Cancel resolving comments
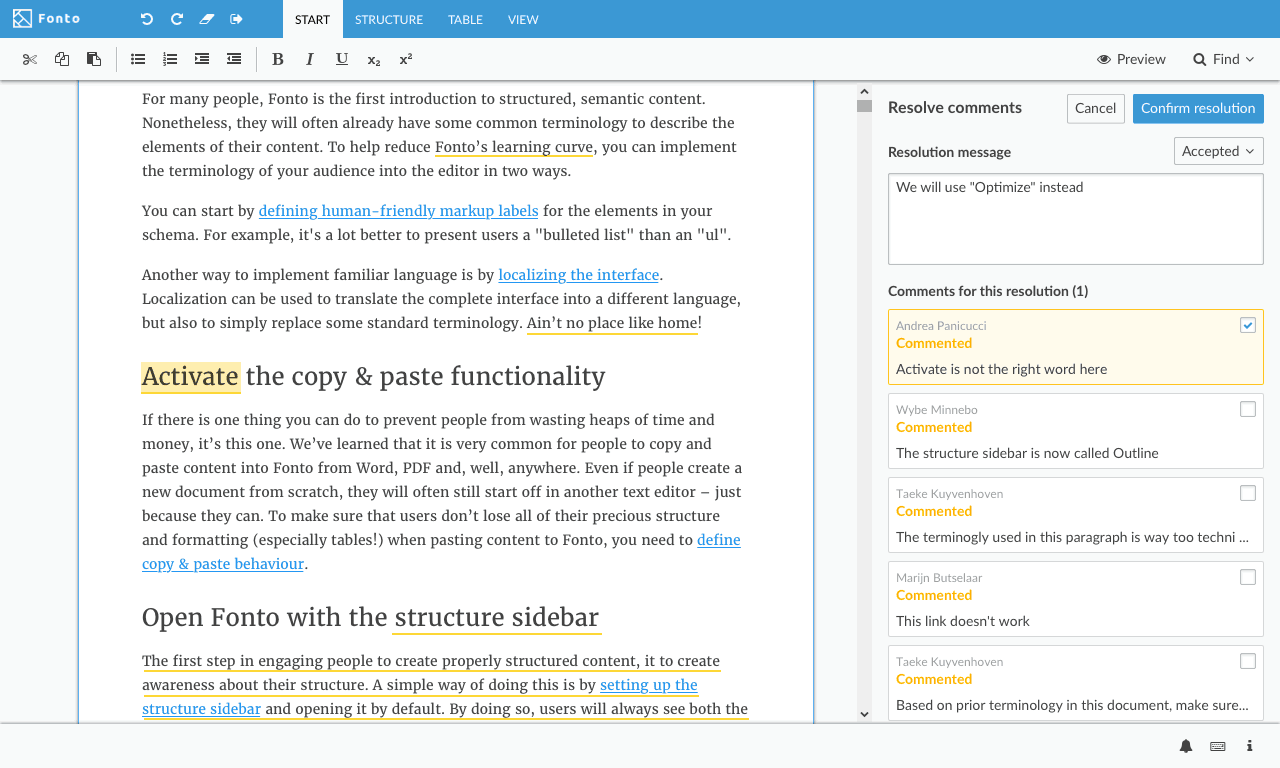This screenshot has width=1280, height=768. tap(1095, 108)
